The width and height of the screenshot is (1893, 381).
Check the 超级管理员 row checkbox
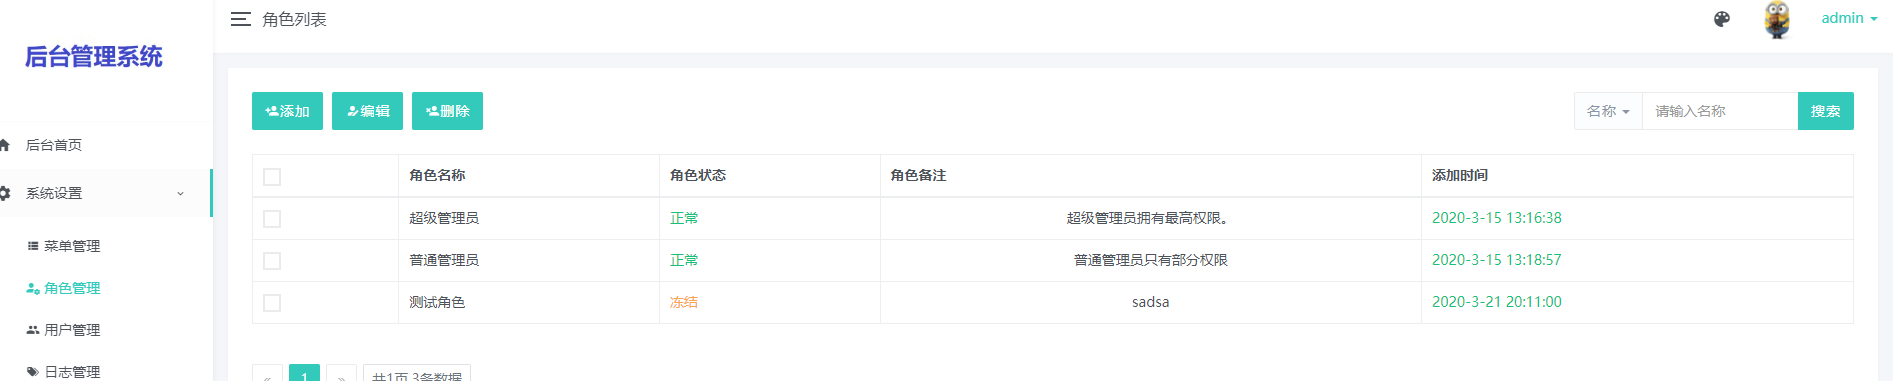tap(272, 219)
